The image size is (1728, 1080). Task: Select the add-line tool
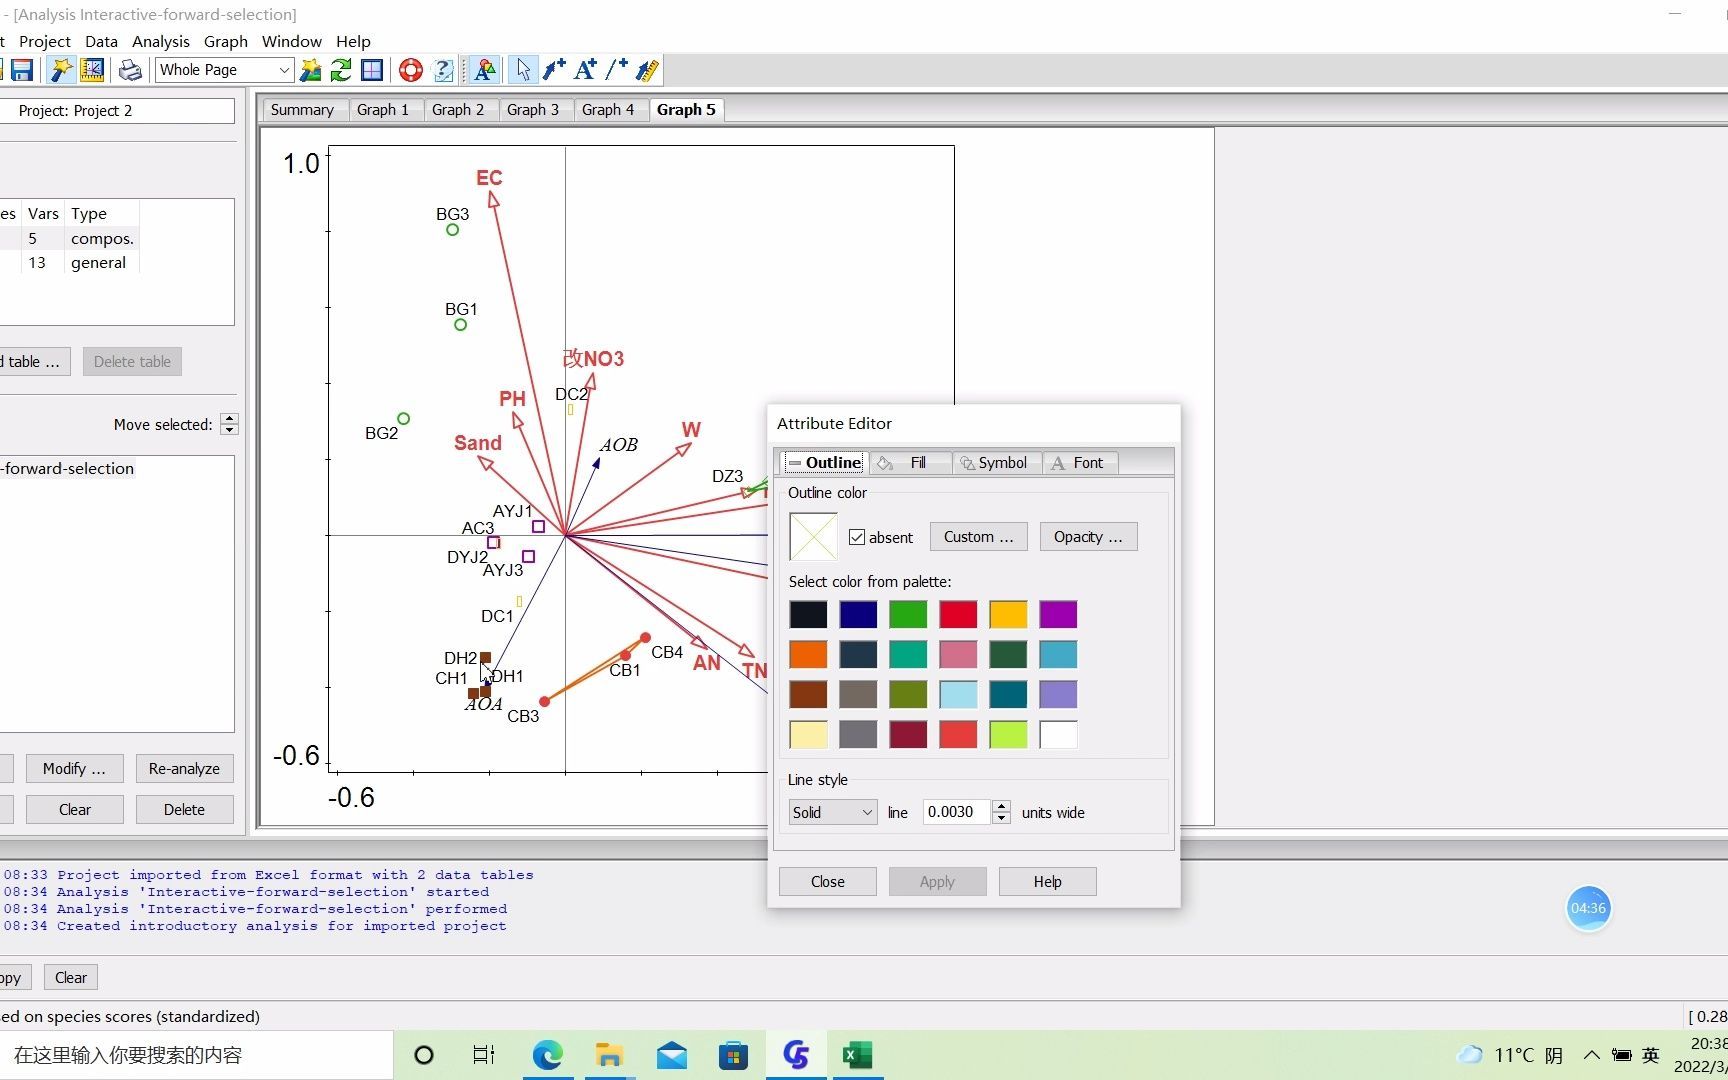pyautogui.click(x=617, y=70)
